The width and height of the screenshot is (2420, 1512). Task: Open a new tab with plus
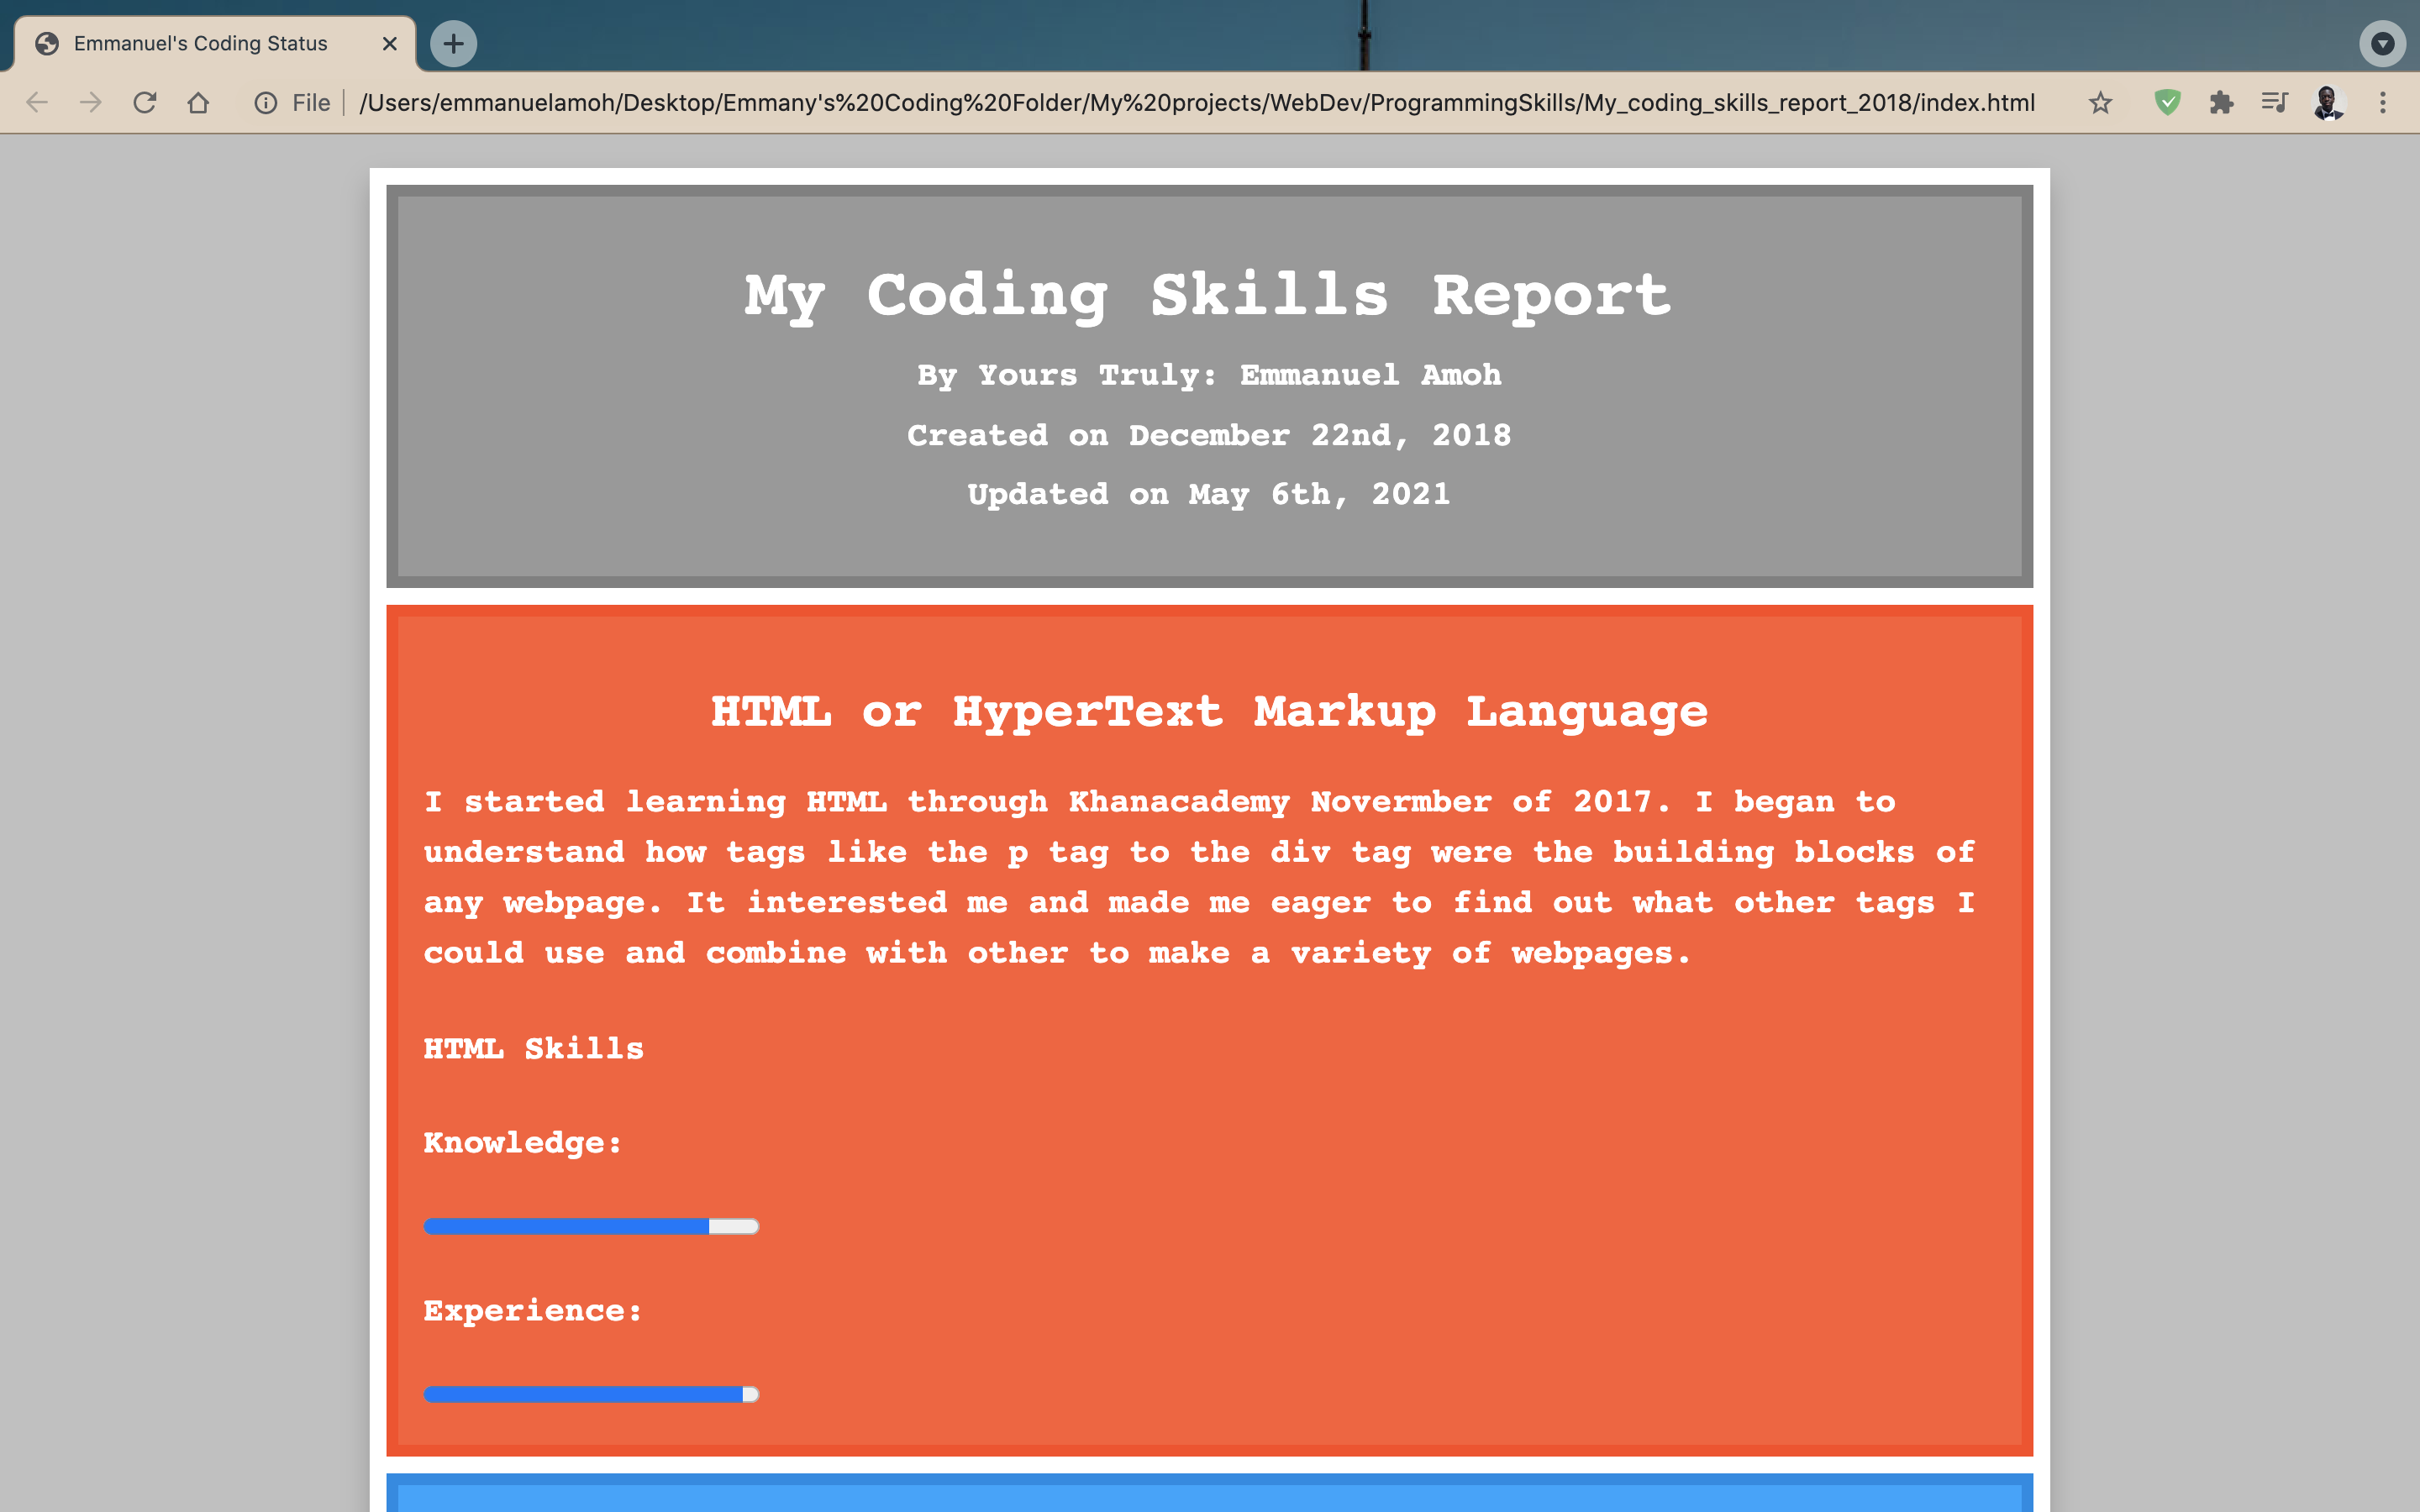[x=453, y=43]
